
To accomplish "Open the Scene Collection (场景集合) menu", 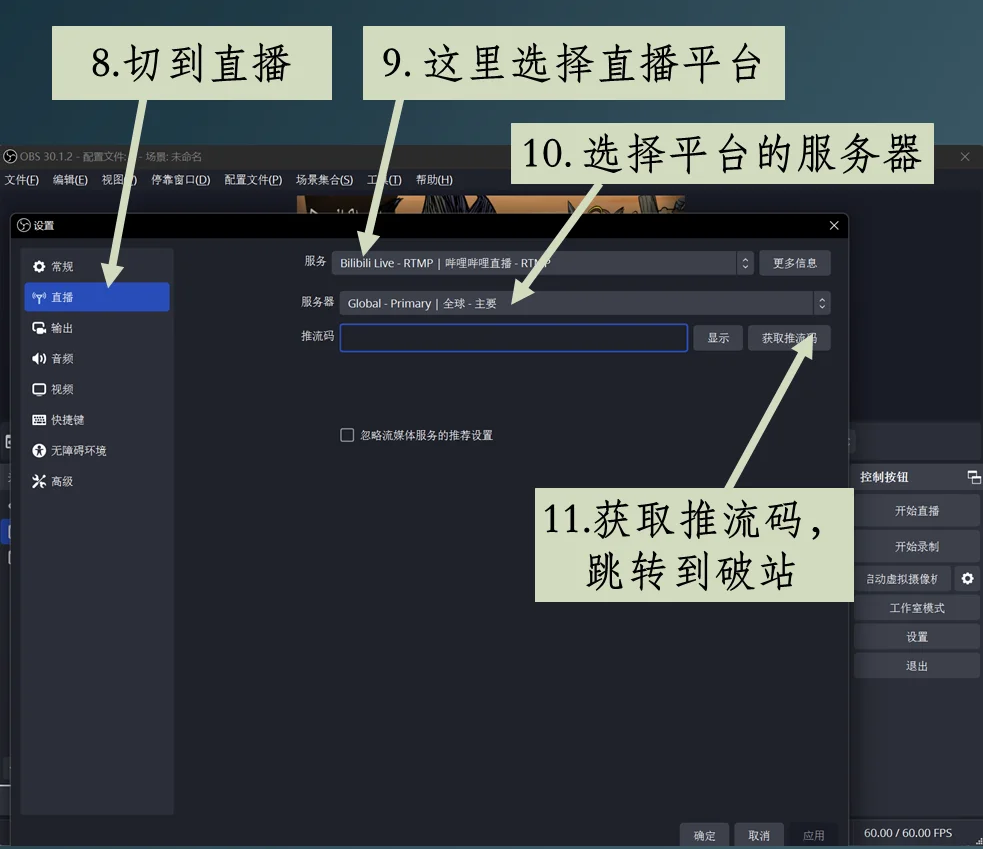I will (324, 180).
